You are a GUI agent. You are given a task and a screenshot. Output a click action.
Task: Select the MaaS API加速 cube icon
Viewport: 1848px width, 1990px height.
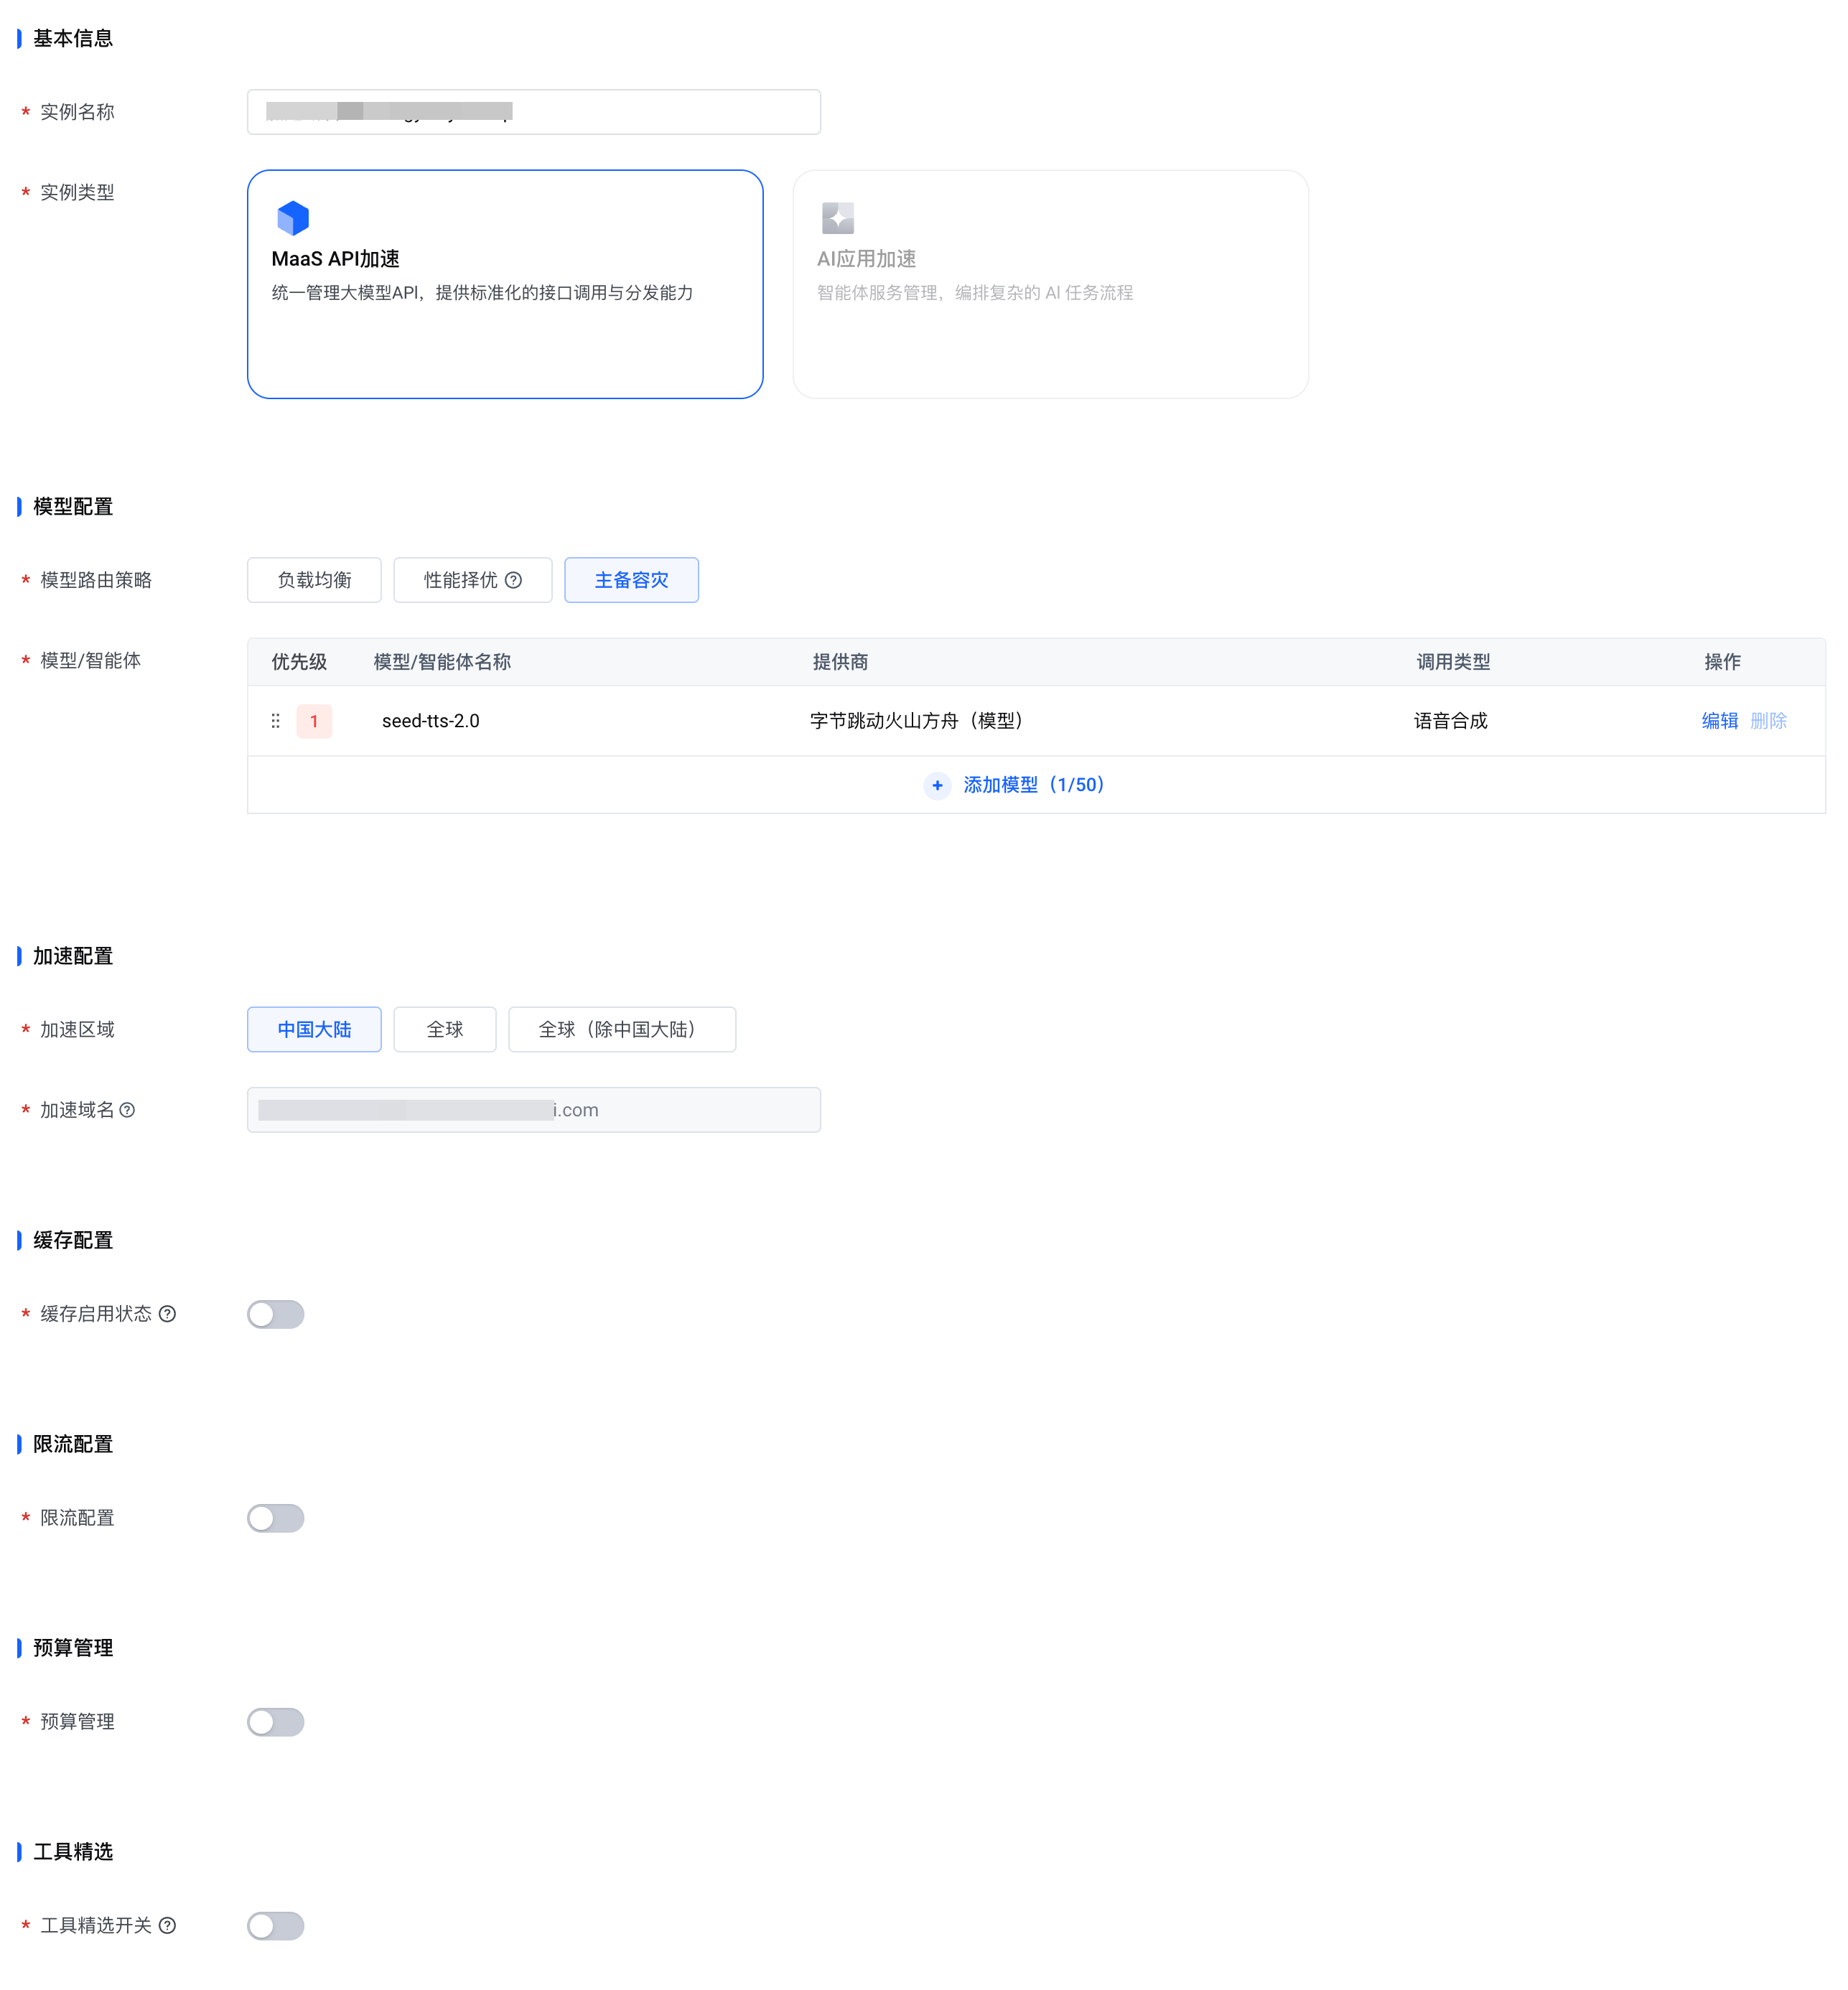(x=293, y=217)
